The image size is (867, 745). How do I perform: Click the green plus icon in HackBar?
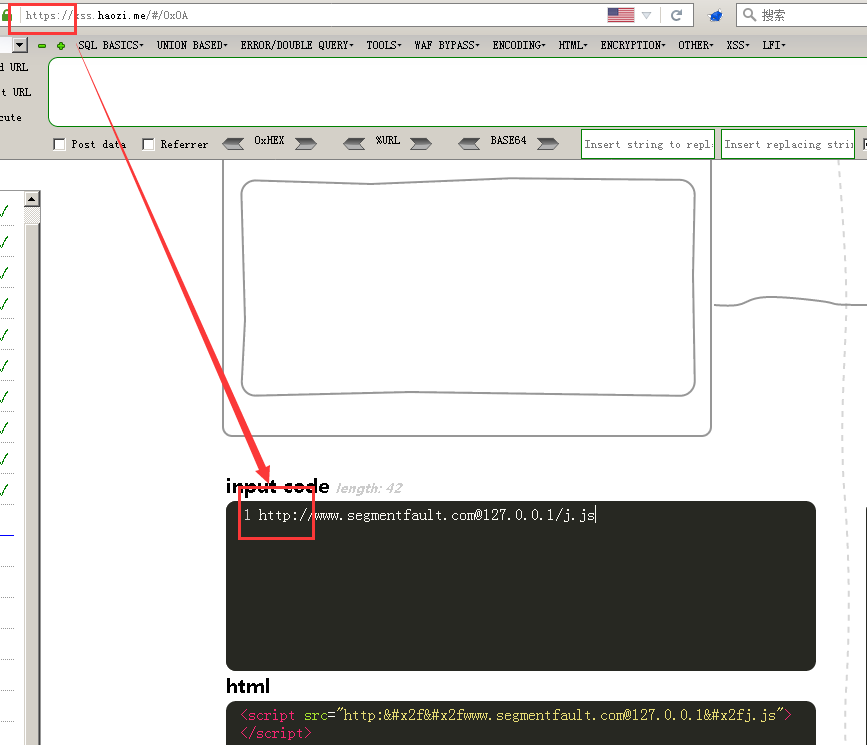61,46
